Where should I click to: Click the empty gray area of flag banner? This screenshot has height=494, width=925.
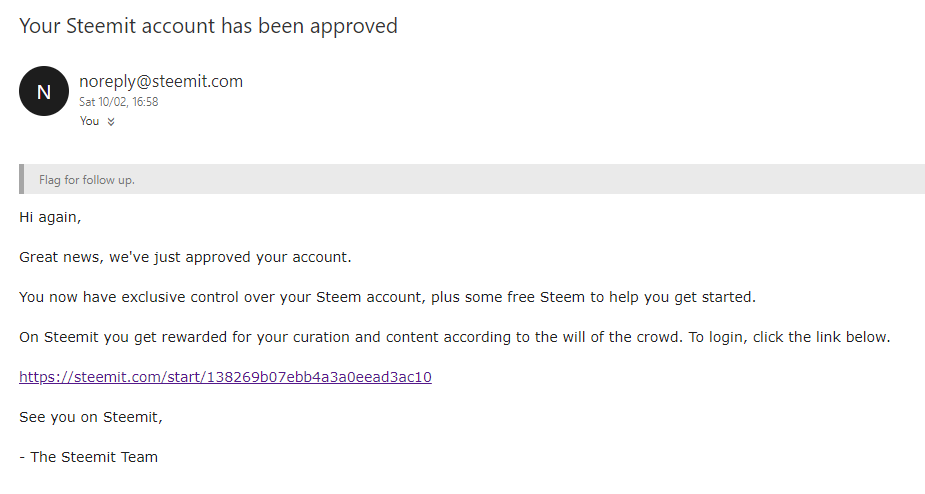pyautogui.click(x=531, y=179)
